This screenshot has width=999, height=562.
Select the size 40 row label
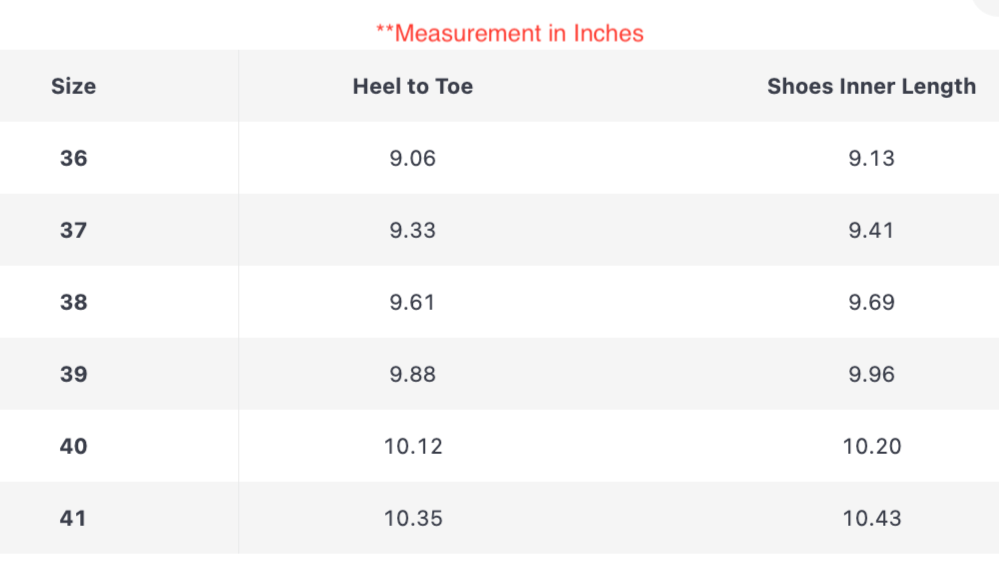point(73,446)
